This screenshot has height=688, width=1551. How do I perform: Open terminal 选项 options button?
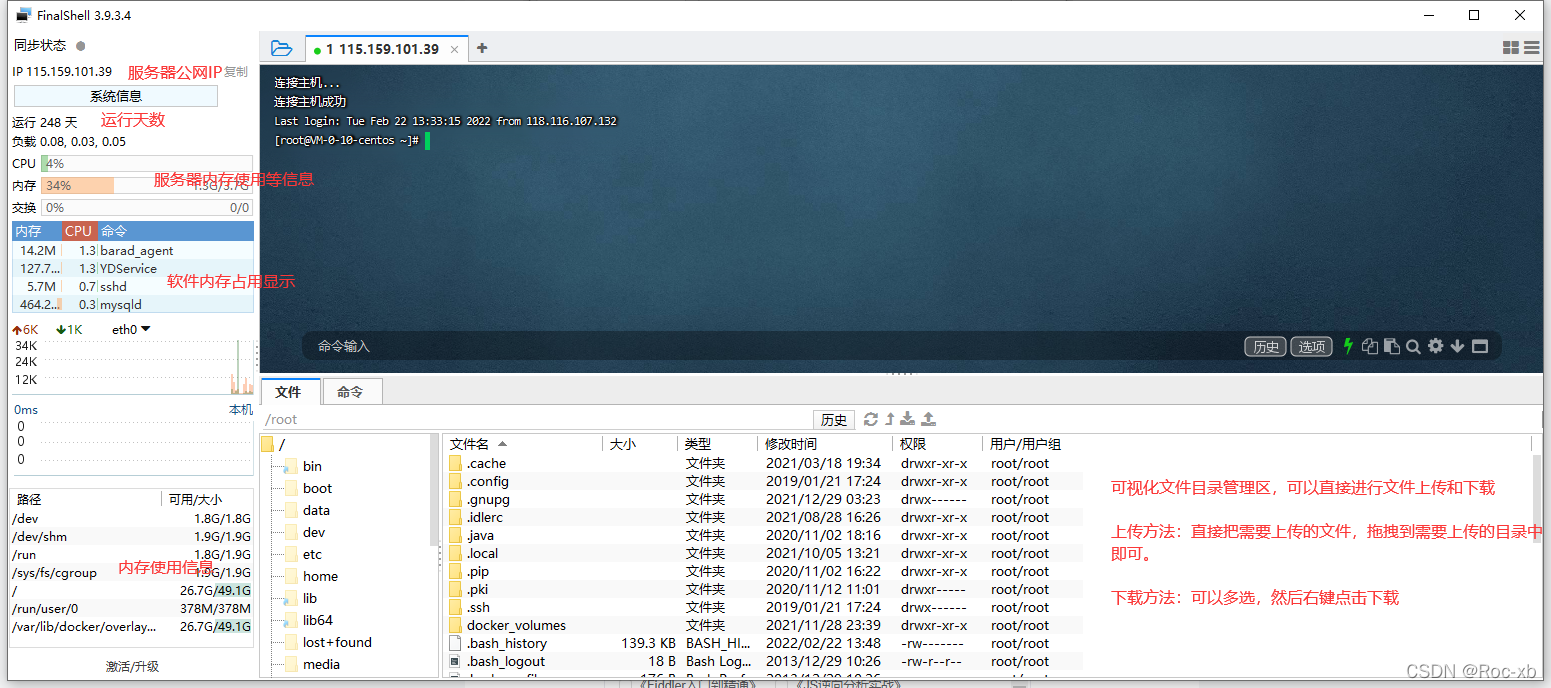click(1312, 347)
